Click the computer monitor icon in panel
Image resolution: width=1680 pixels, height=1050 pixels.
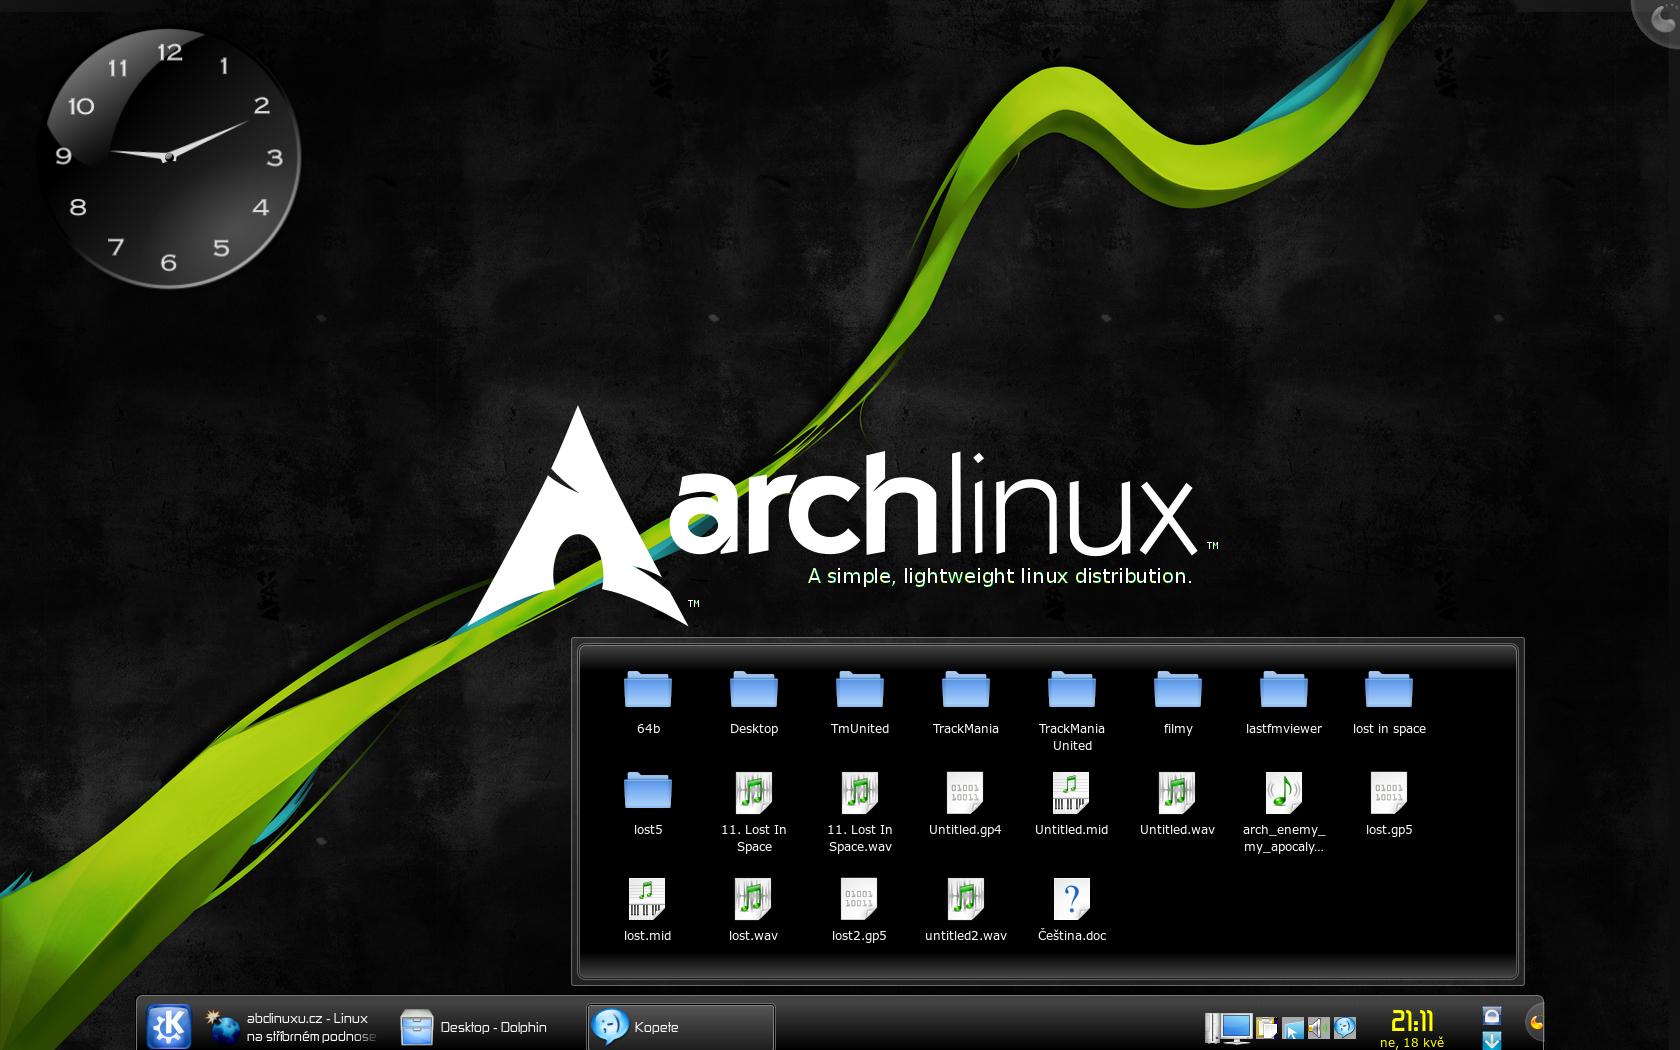pyautogui.click(x=1229, y=1027)
